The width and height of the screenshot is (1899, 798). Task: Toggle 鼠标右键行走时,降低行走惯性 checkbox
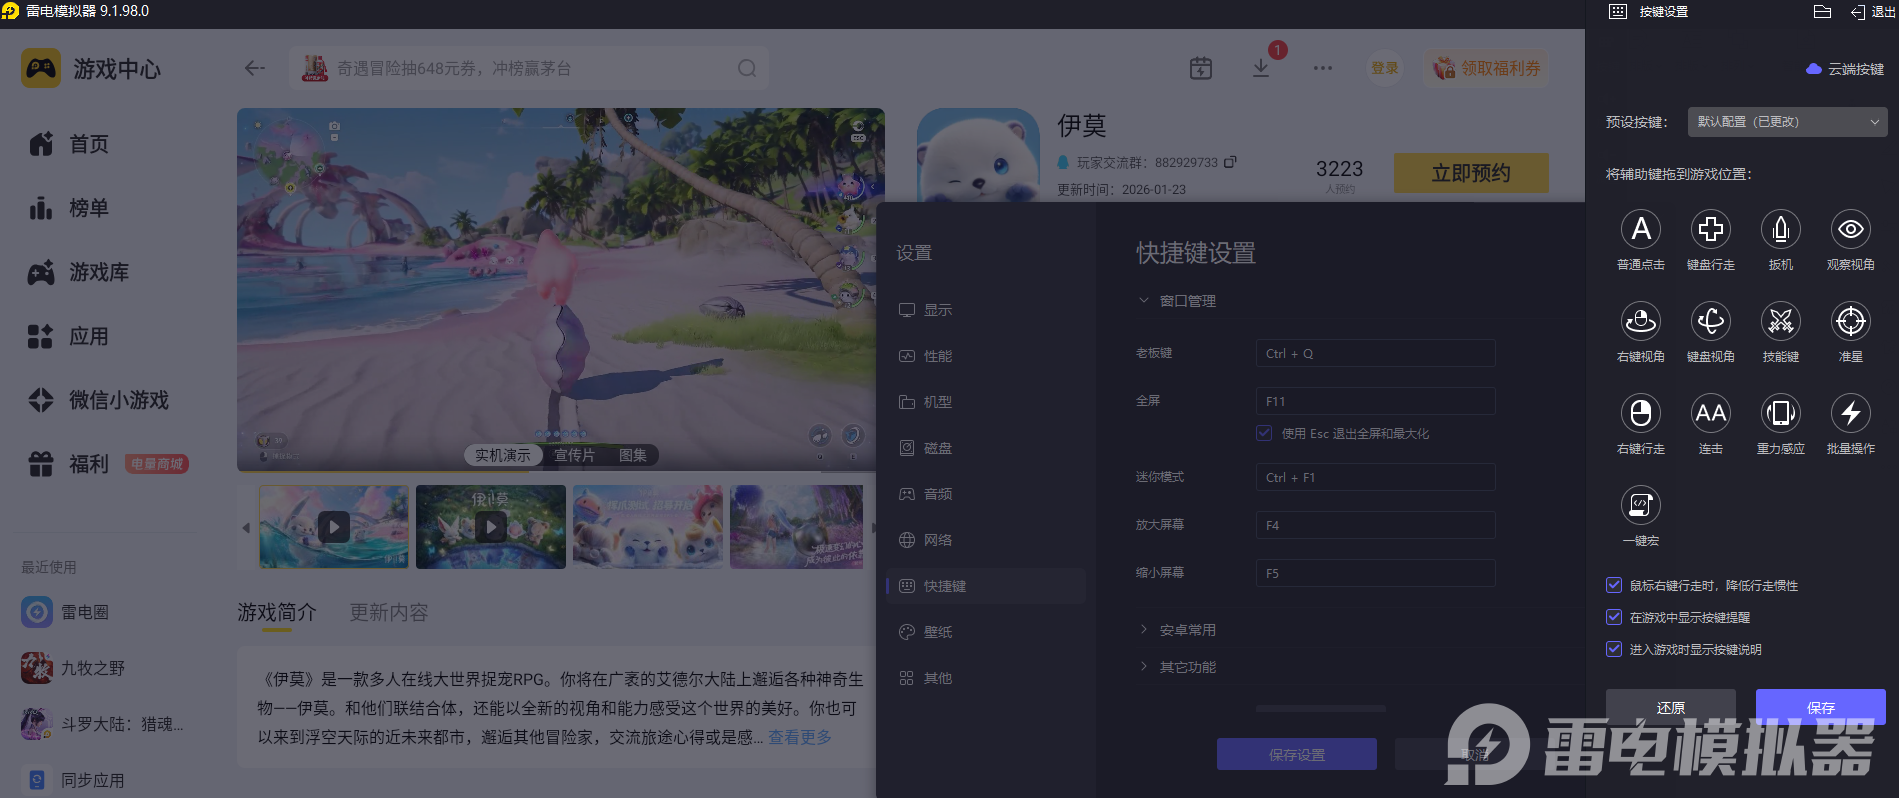click(x=1614, y=585)
